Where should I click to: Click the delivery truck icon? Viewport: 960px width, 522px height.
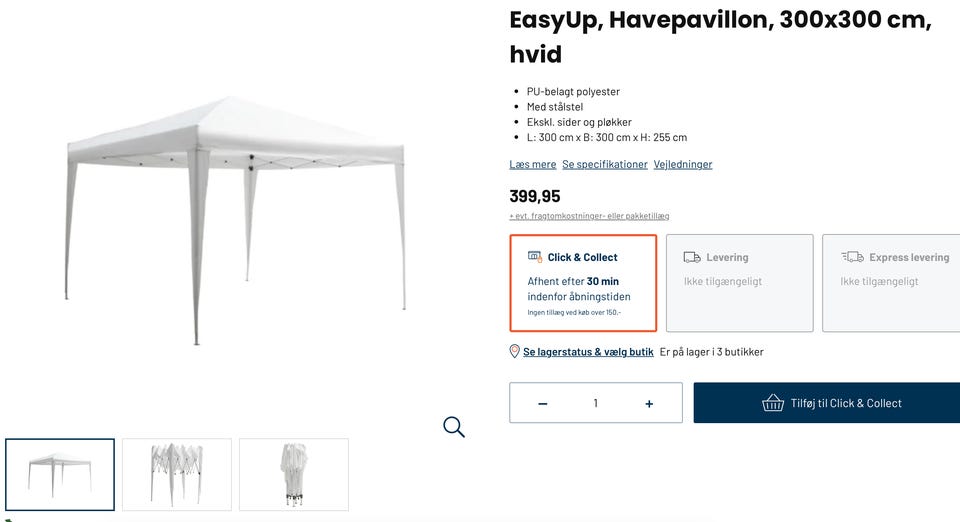[x=692, y=257]
